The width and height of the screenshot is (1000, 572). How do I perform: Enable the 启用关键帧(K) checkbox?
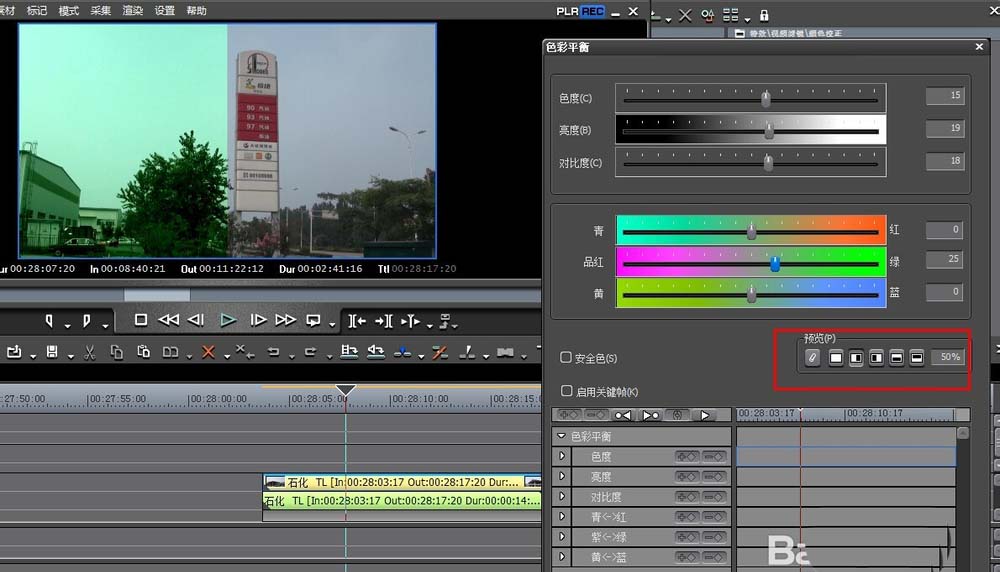coord(567,391)
